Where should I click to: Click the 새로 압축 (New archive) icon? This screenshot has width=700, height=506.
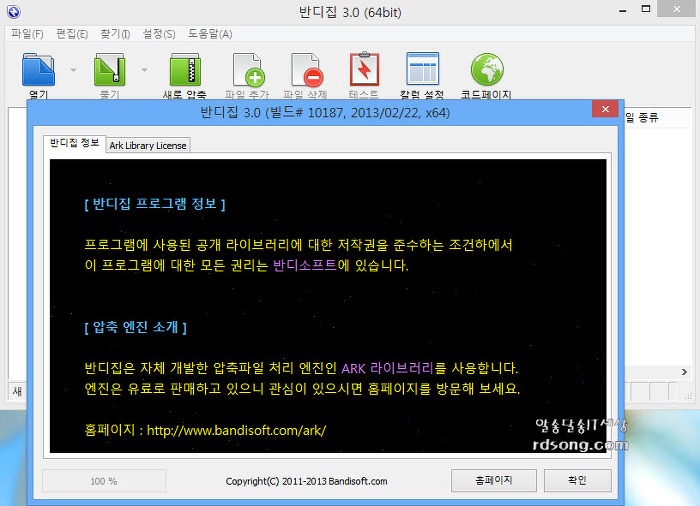(x=186, y=70)
